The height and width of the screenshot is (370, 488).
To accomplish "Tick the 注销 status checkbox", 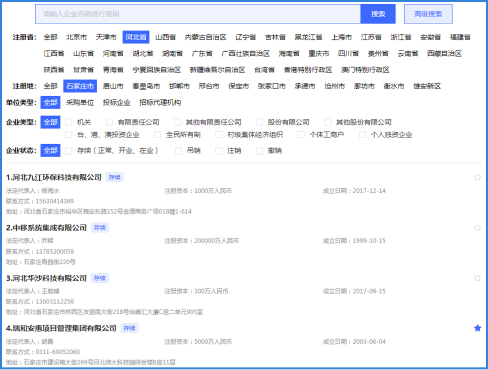I will click(x=219, y=151).
